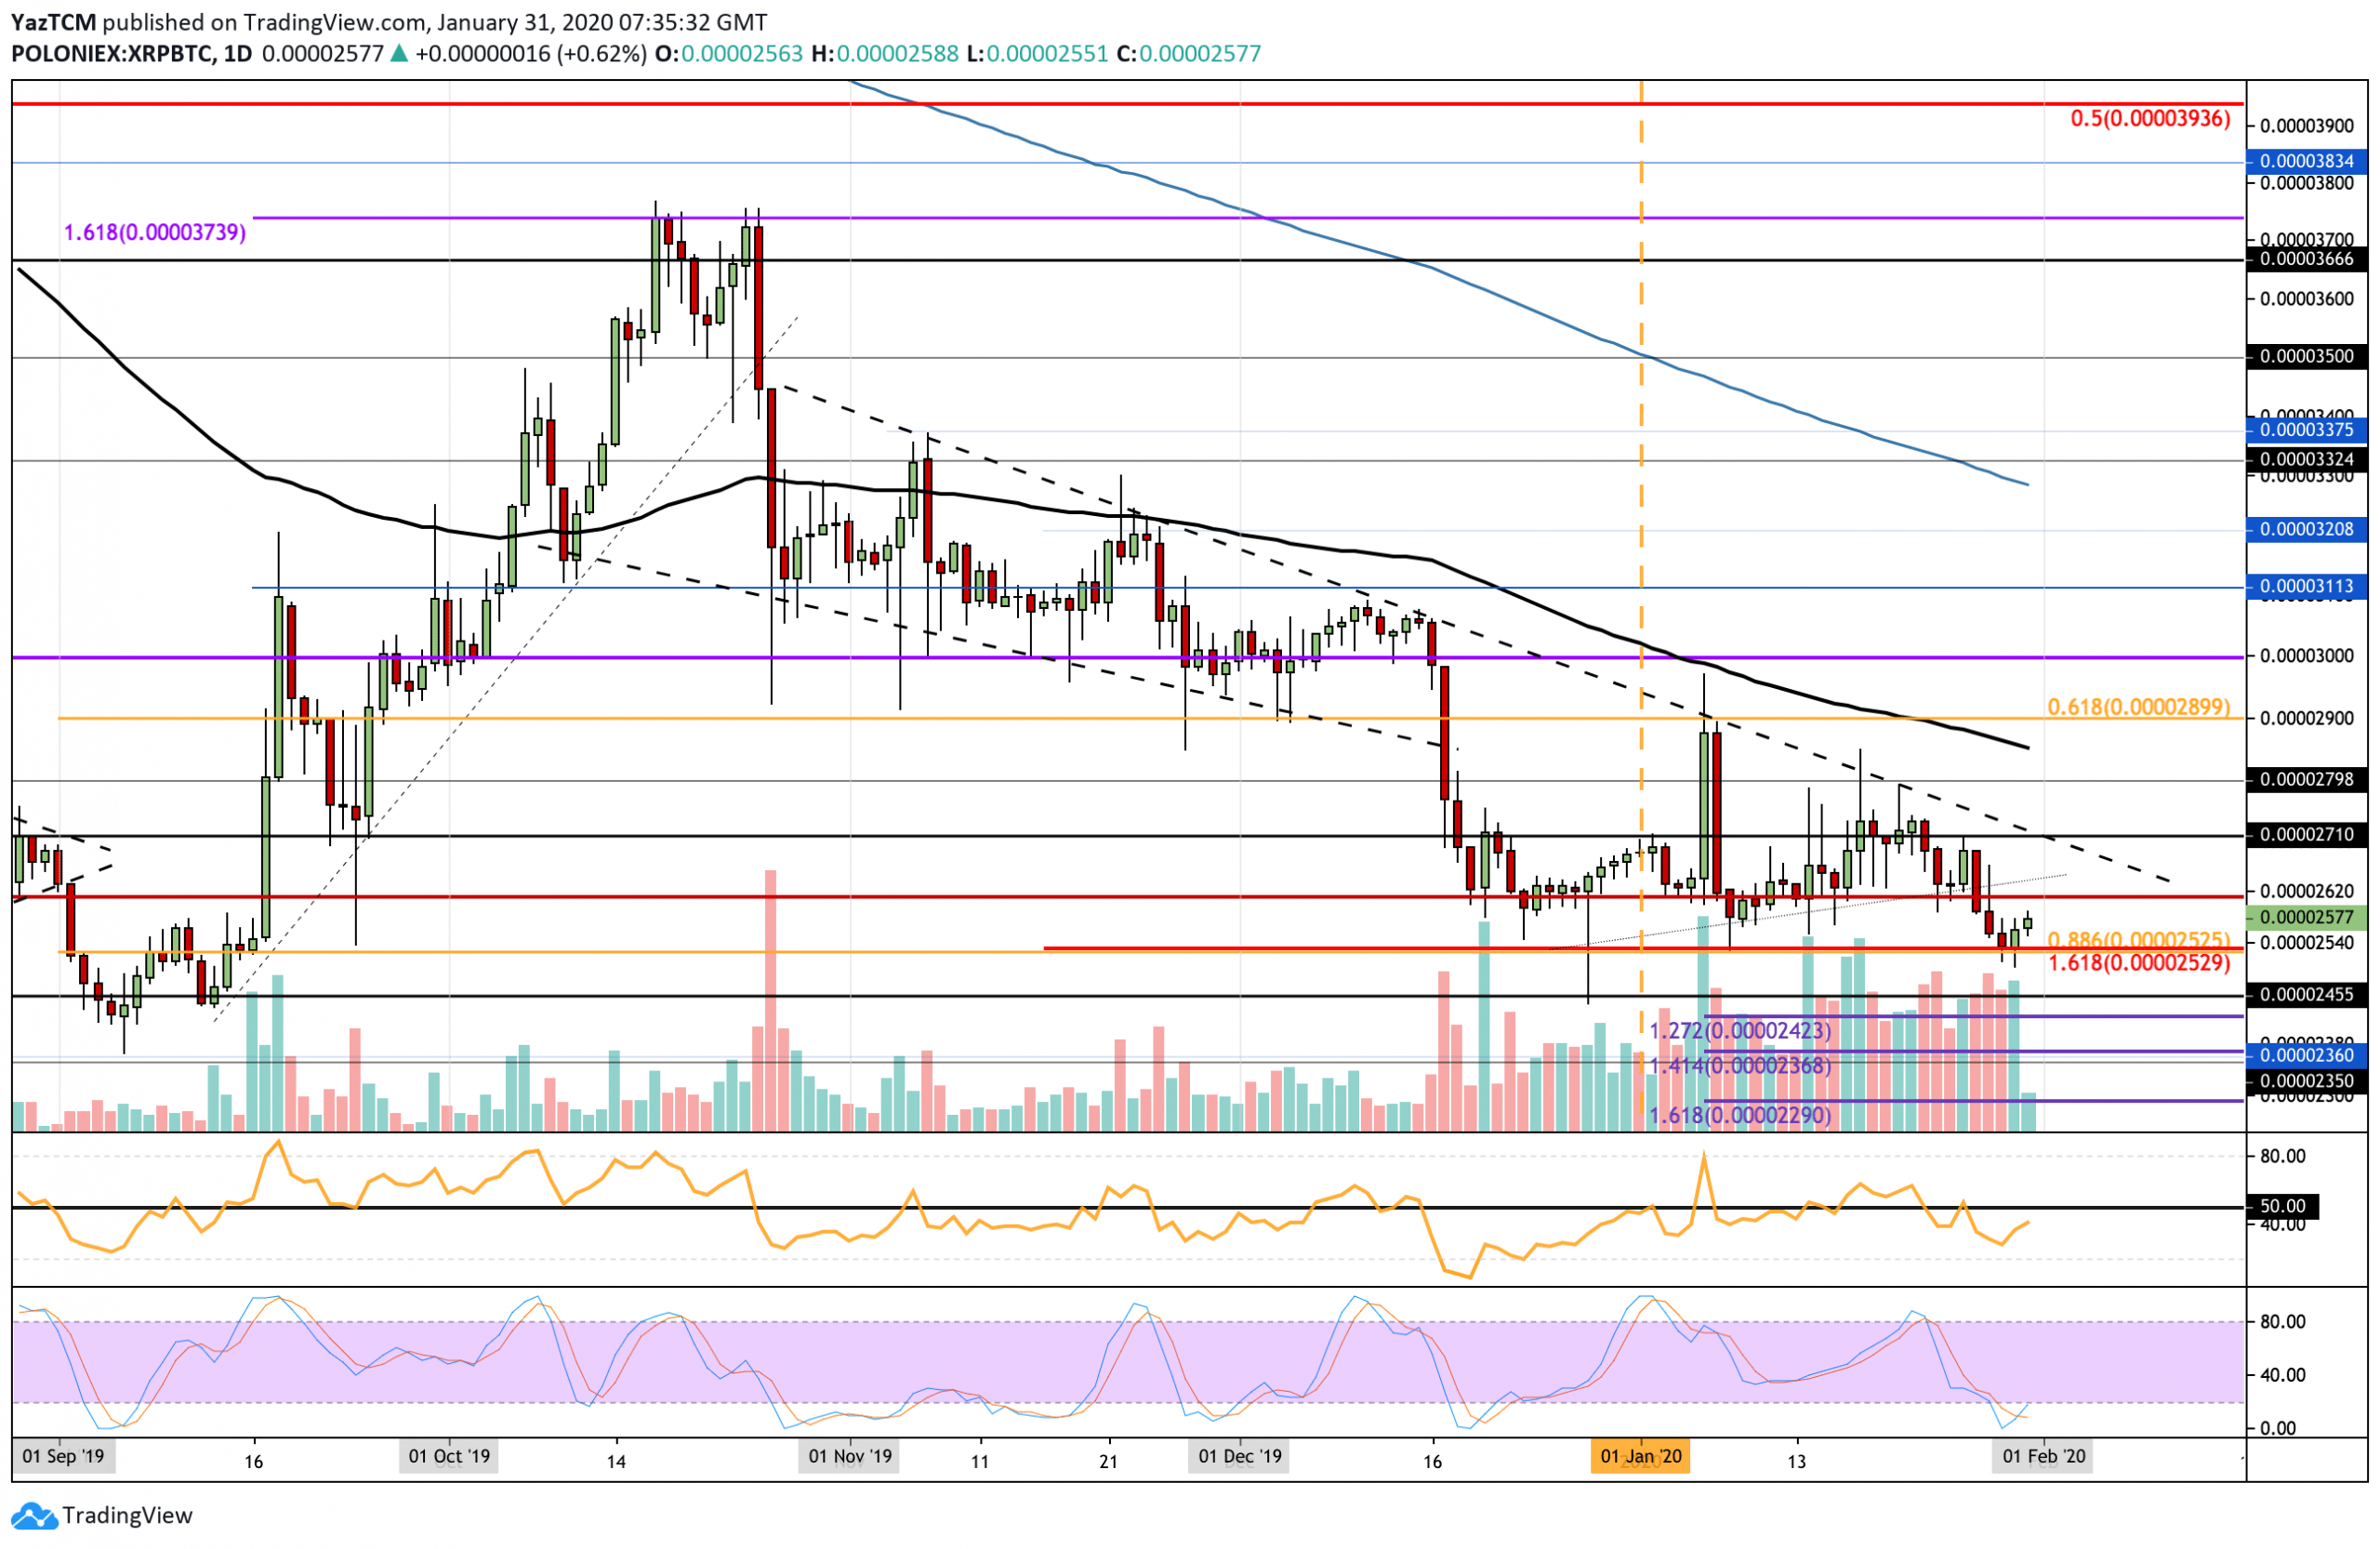Click the 1D timeframe label
The width and height of the screenshot is (2380, 1549).
click(238, 54)
